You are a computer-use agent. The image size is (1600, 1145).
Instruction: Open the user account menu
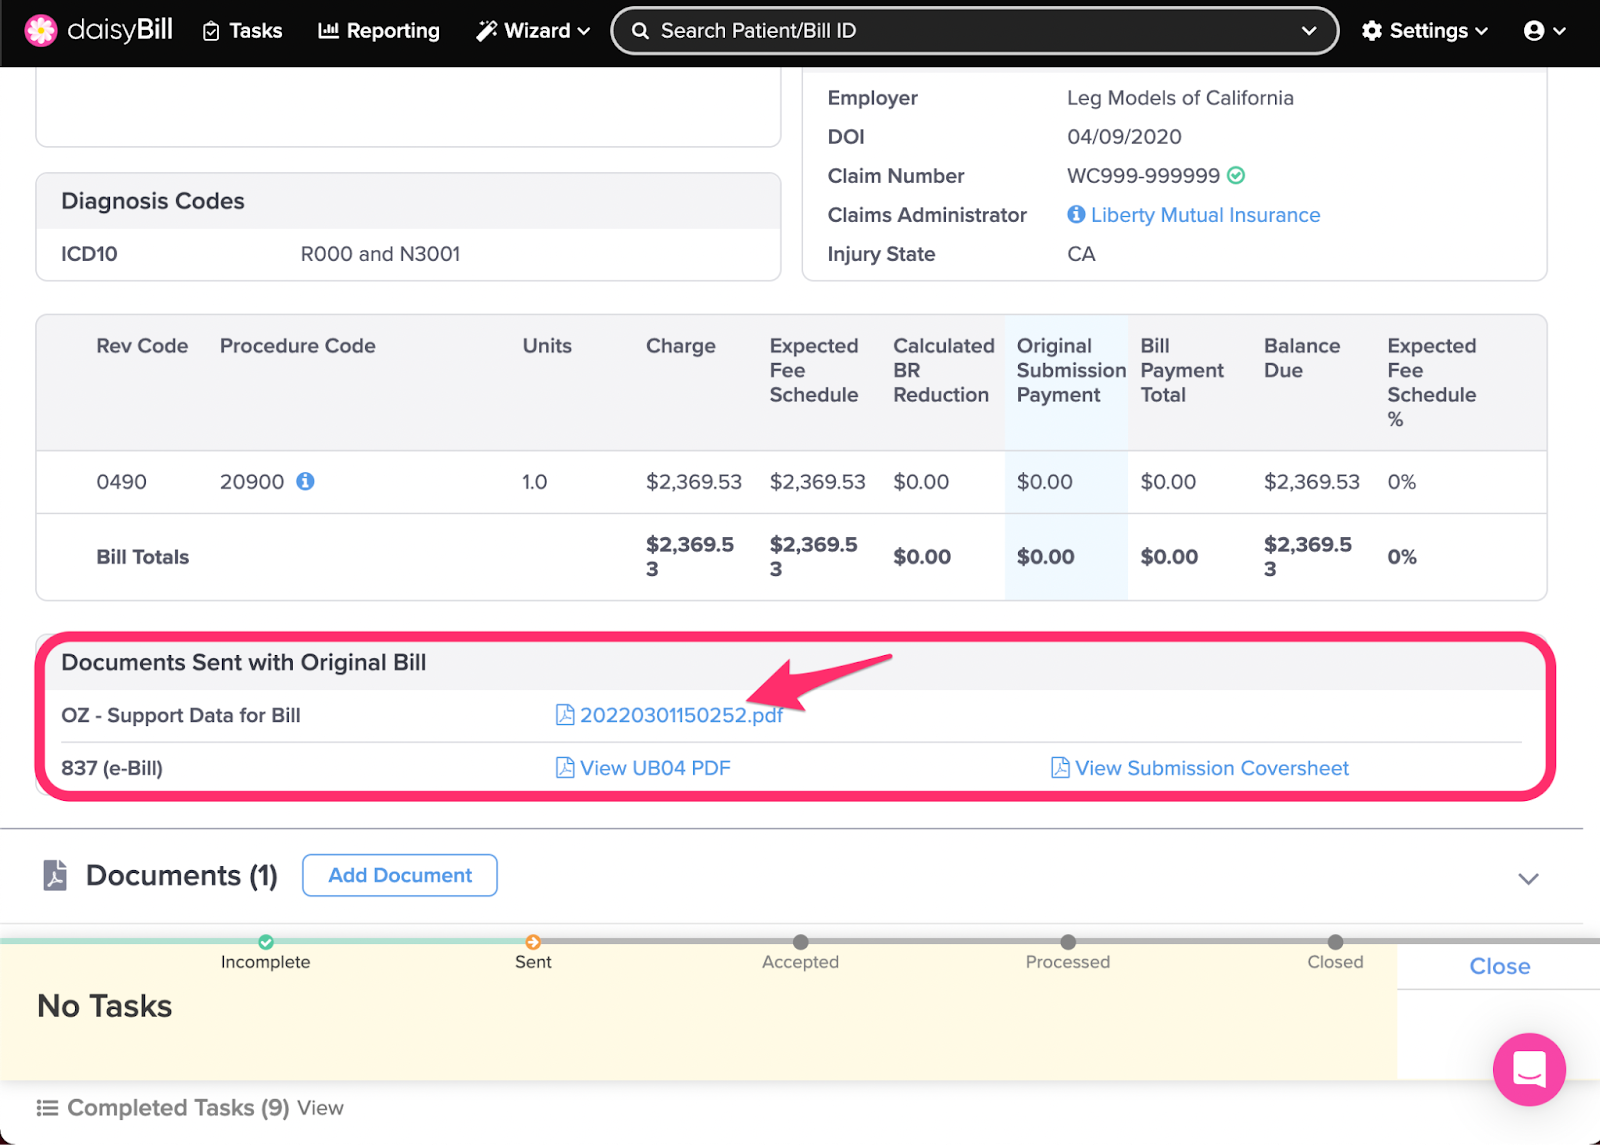point(1544,31)
